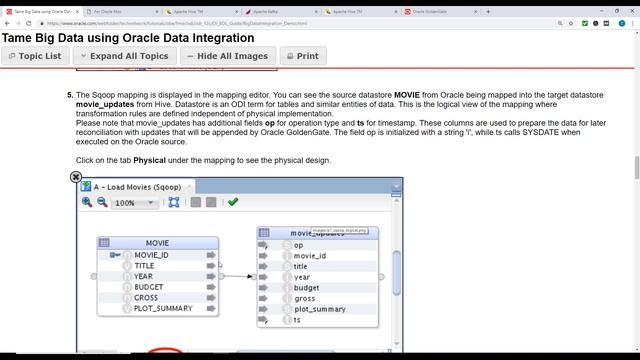Select the budget field in movie_updates
The image size is (640, 360).
tap(307, 288)
